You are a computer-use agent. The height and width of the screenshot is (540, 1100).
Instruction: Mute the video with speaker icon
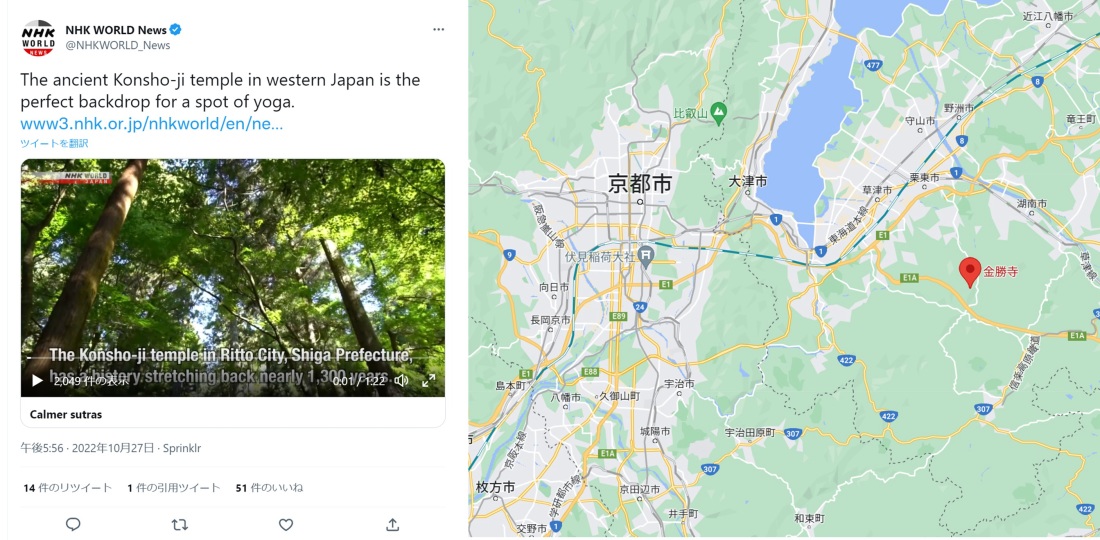[401, 380]
